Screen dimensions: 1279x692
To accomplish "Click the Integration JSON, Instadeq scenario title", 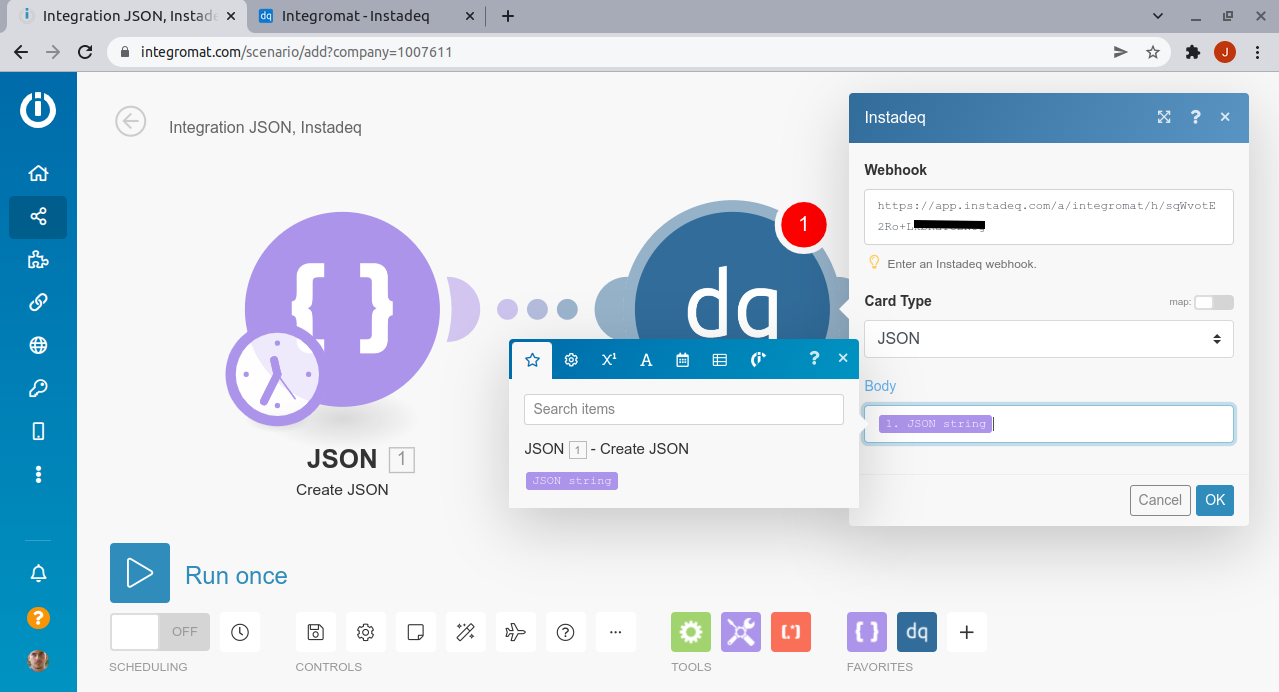I will click(265, 128).
